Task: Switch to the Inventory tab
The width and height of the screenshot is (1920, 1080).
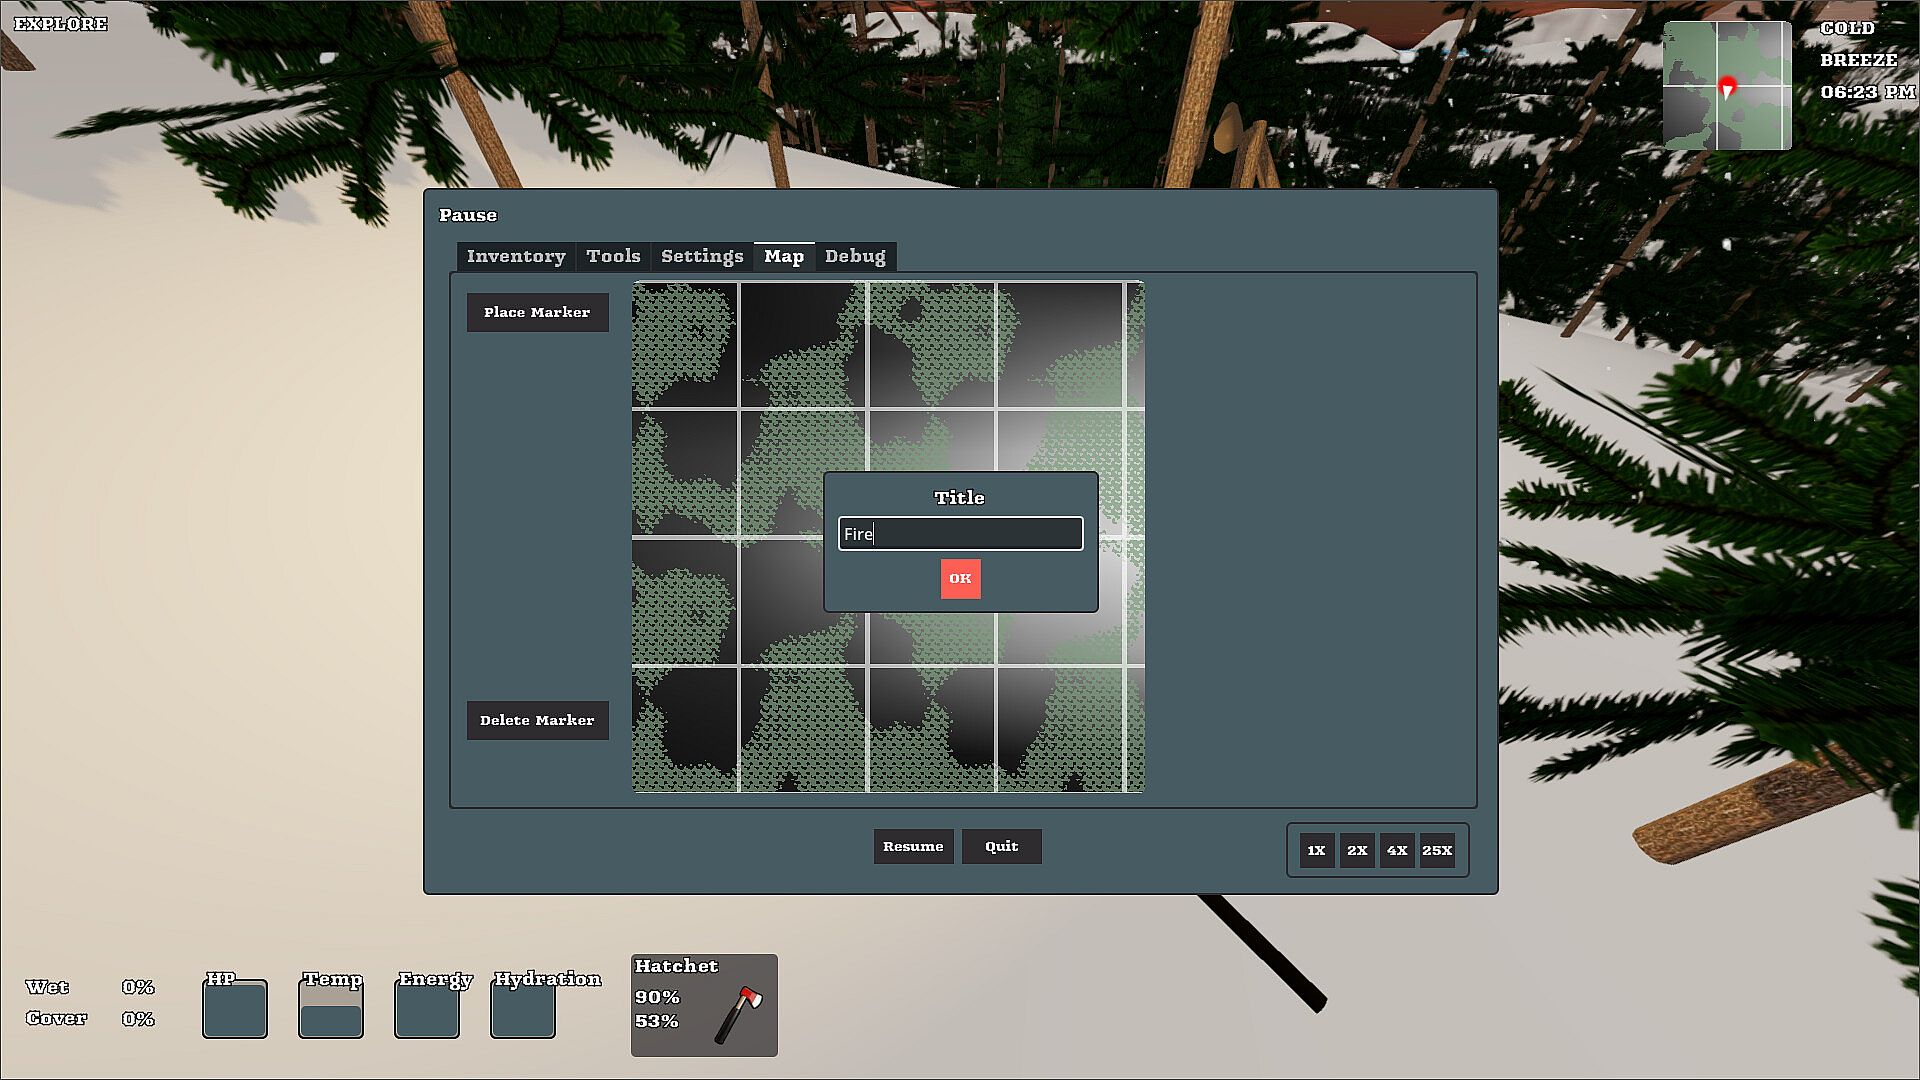Action: [x=516, y=257]
